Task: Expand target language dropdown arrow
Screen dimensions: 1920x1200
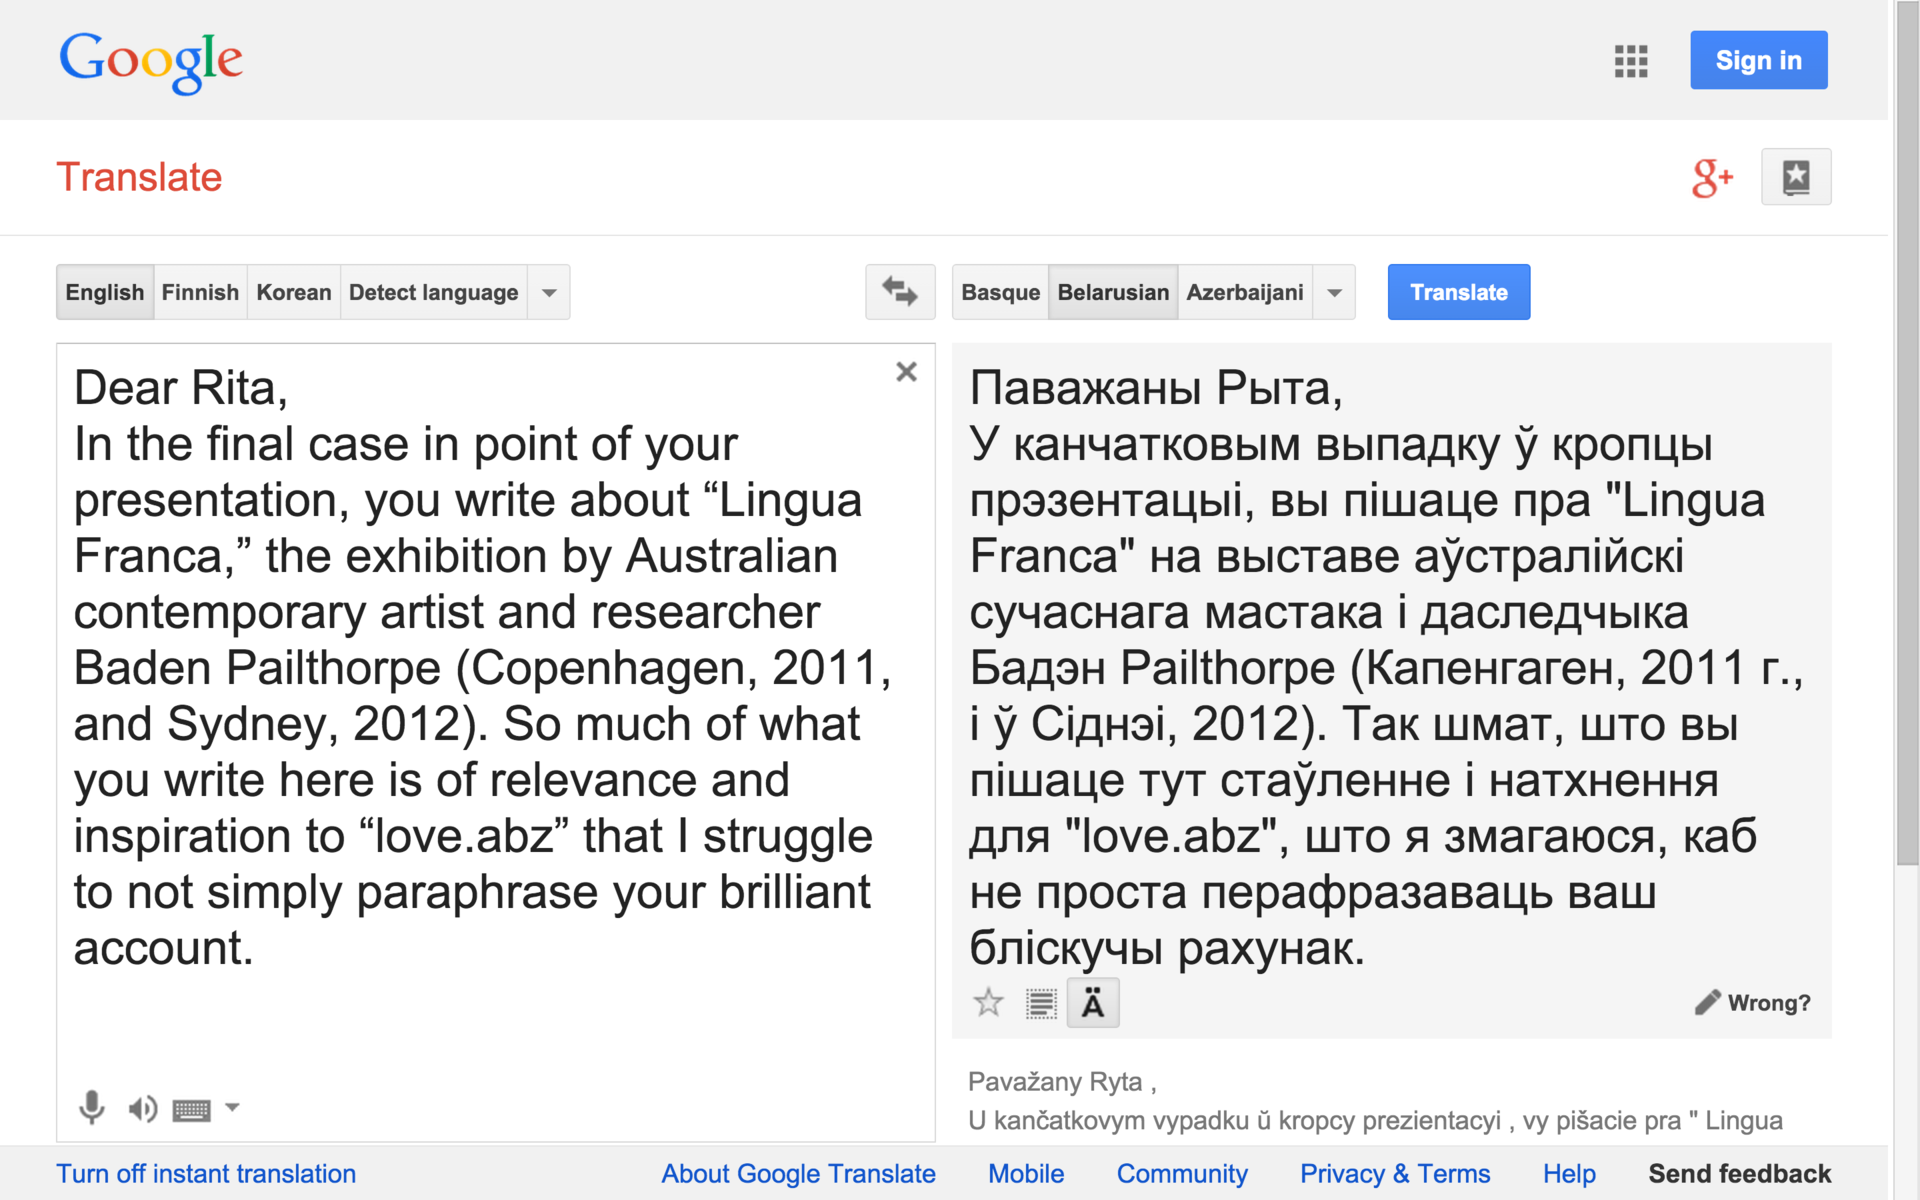Action: [x=1334, y=292]
